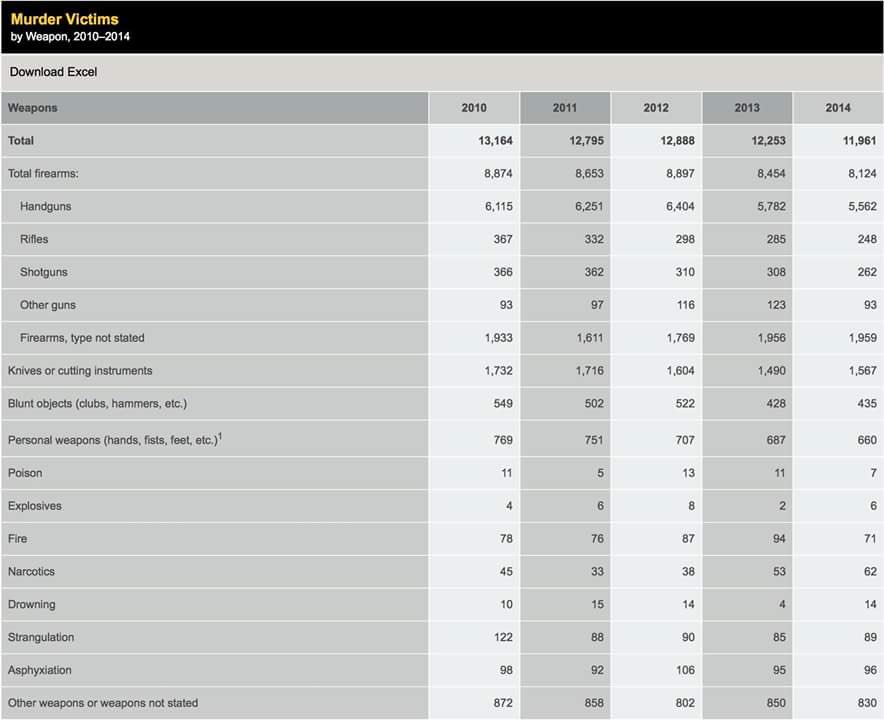Click the Personal weapons row label
Image resolution: width=884 pixels, height=720 pixels.
pos(113,440)
